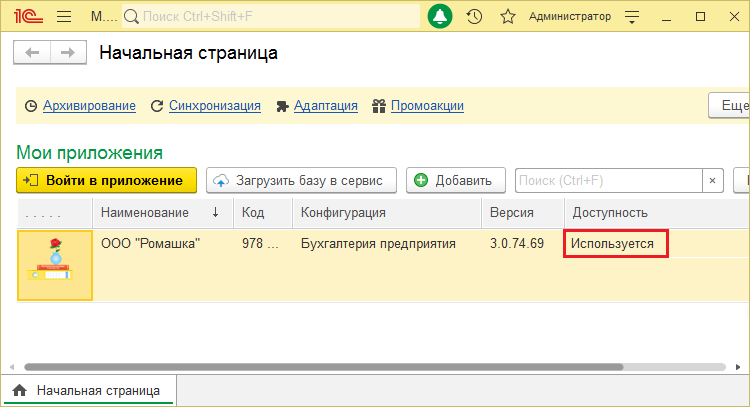
Task: Click the global search field Ctrl+Shift+F
Action: pyautogui.click(x=271, y=16)
